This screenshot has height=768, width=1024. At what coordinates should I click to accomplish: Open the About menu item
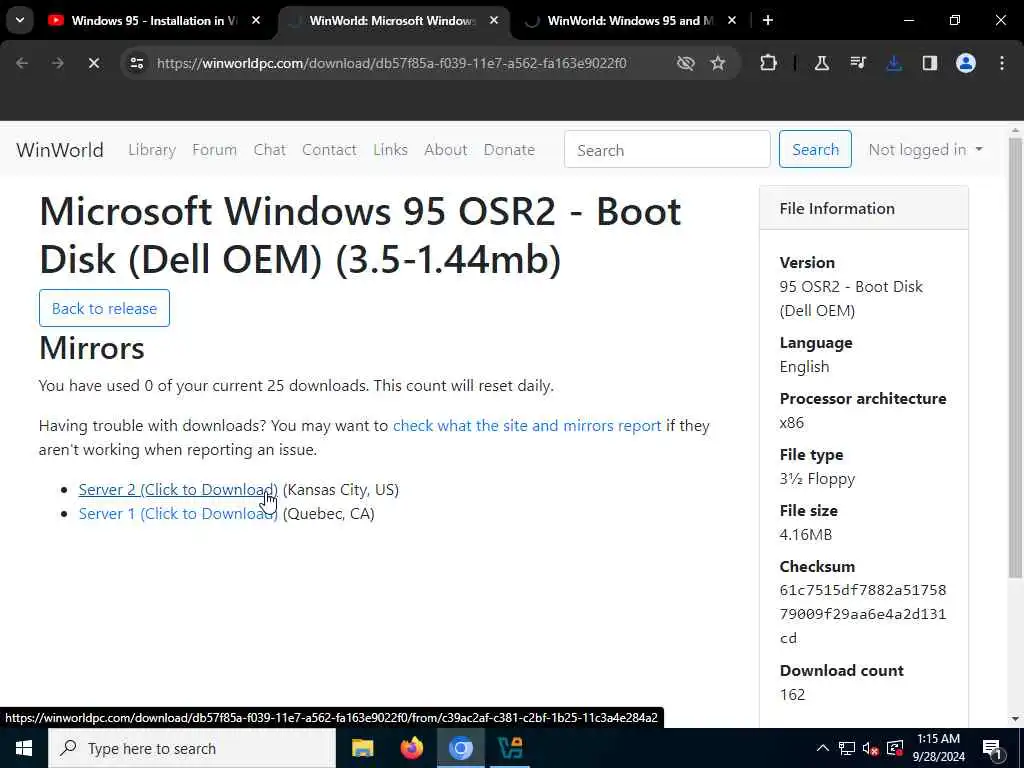click(x=445, y=150)
